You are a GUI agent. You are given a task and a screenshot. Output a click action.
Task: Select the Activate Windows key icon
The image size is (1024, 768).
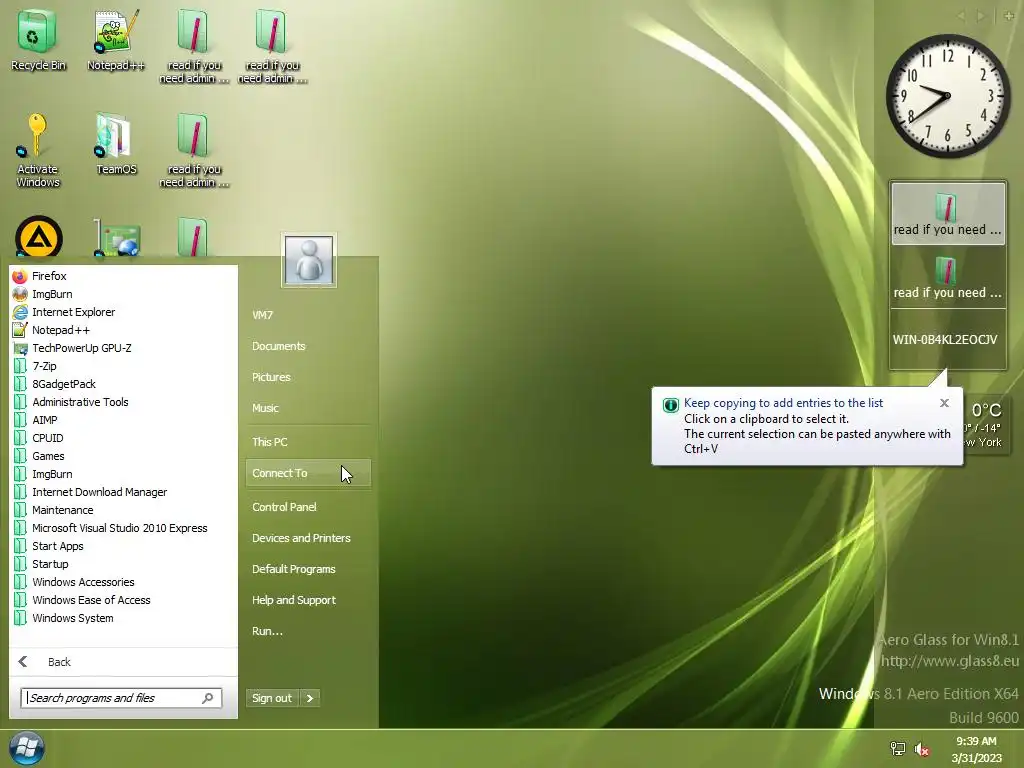point(37,150)
